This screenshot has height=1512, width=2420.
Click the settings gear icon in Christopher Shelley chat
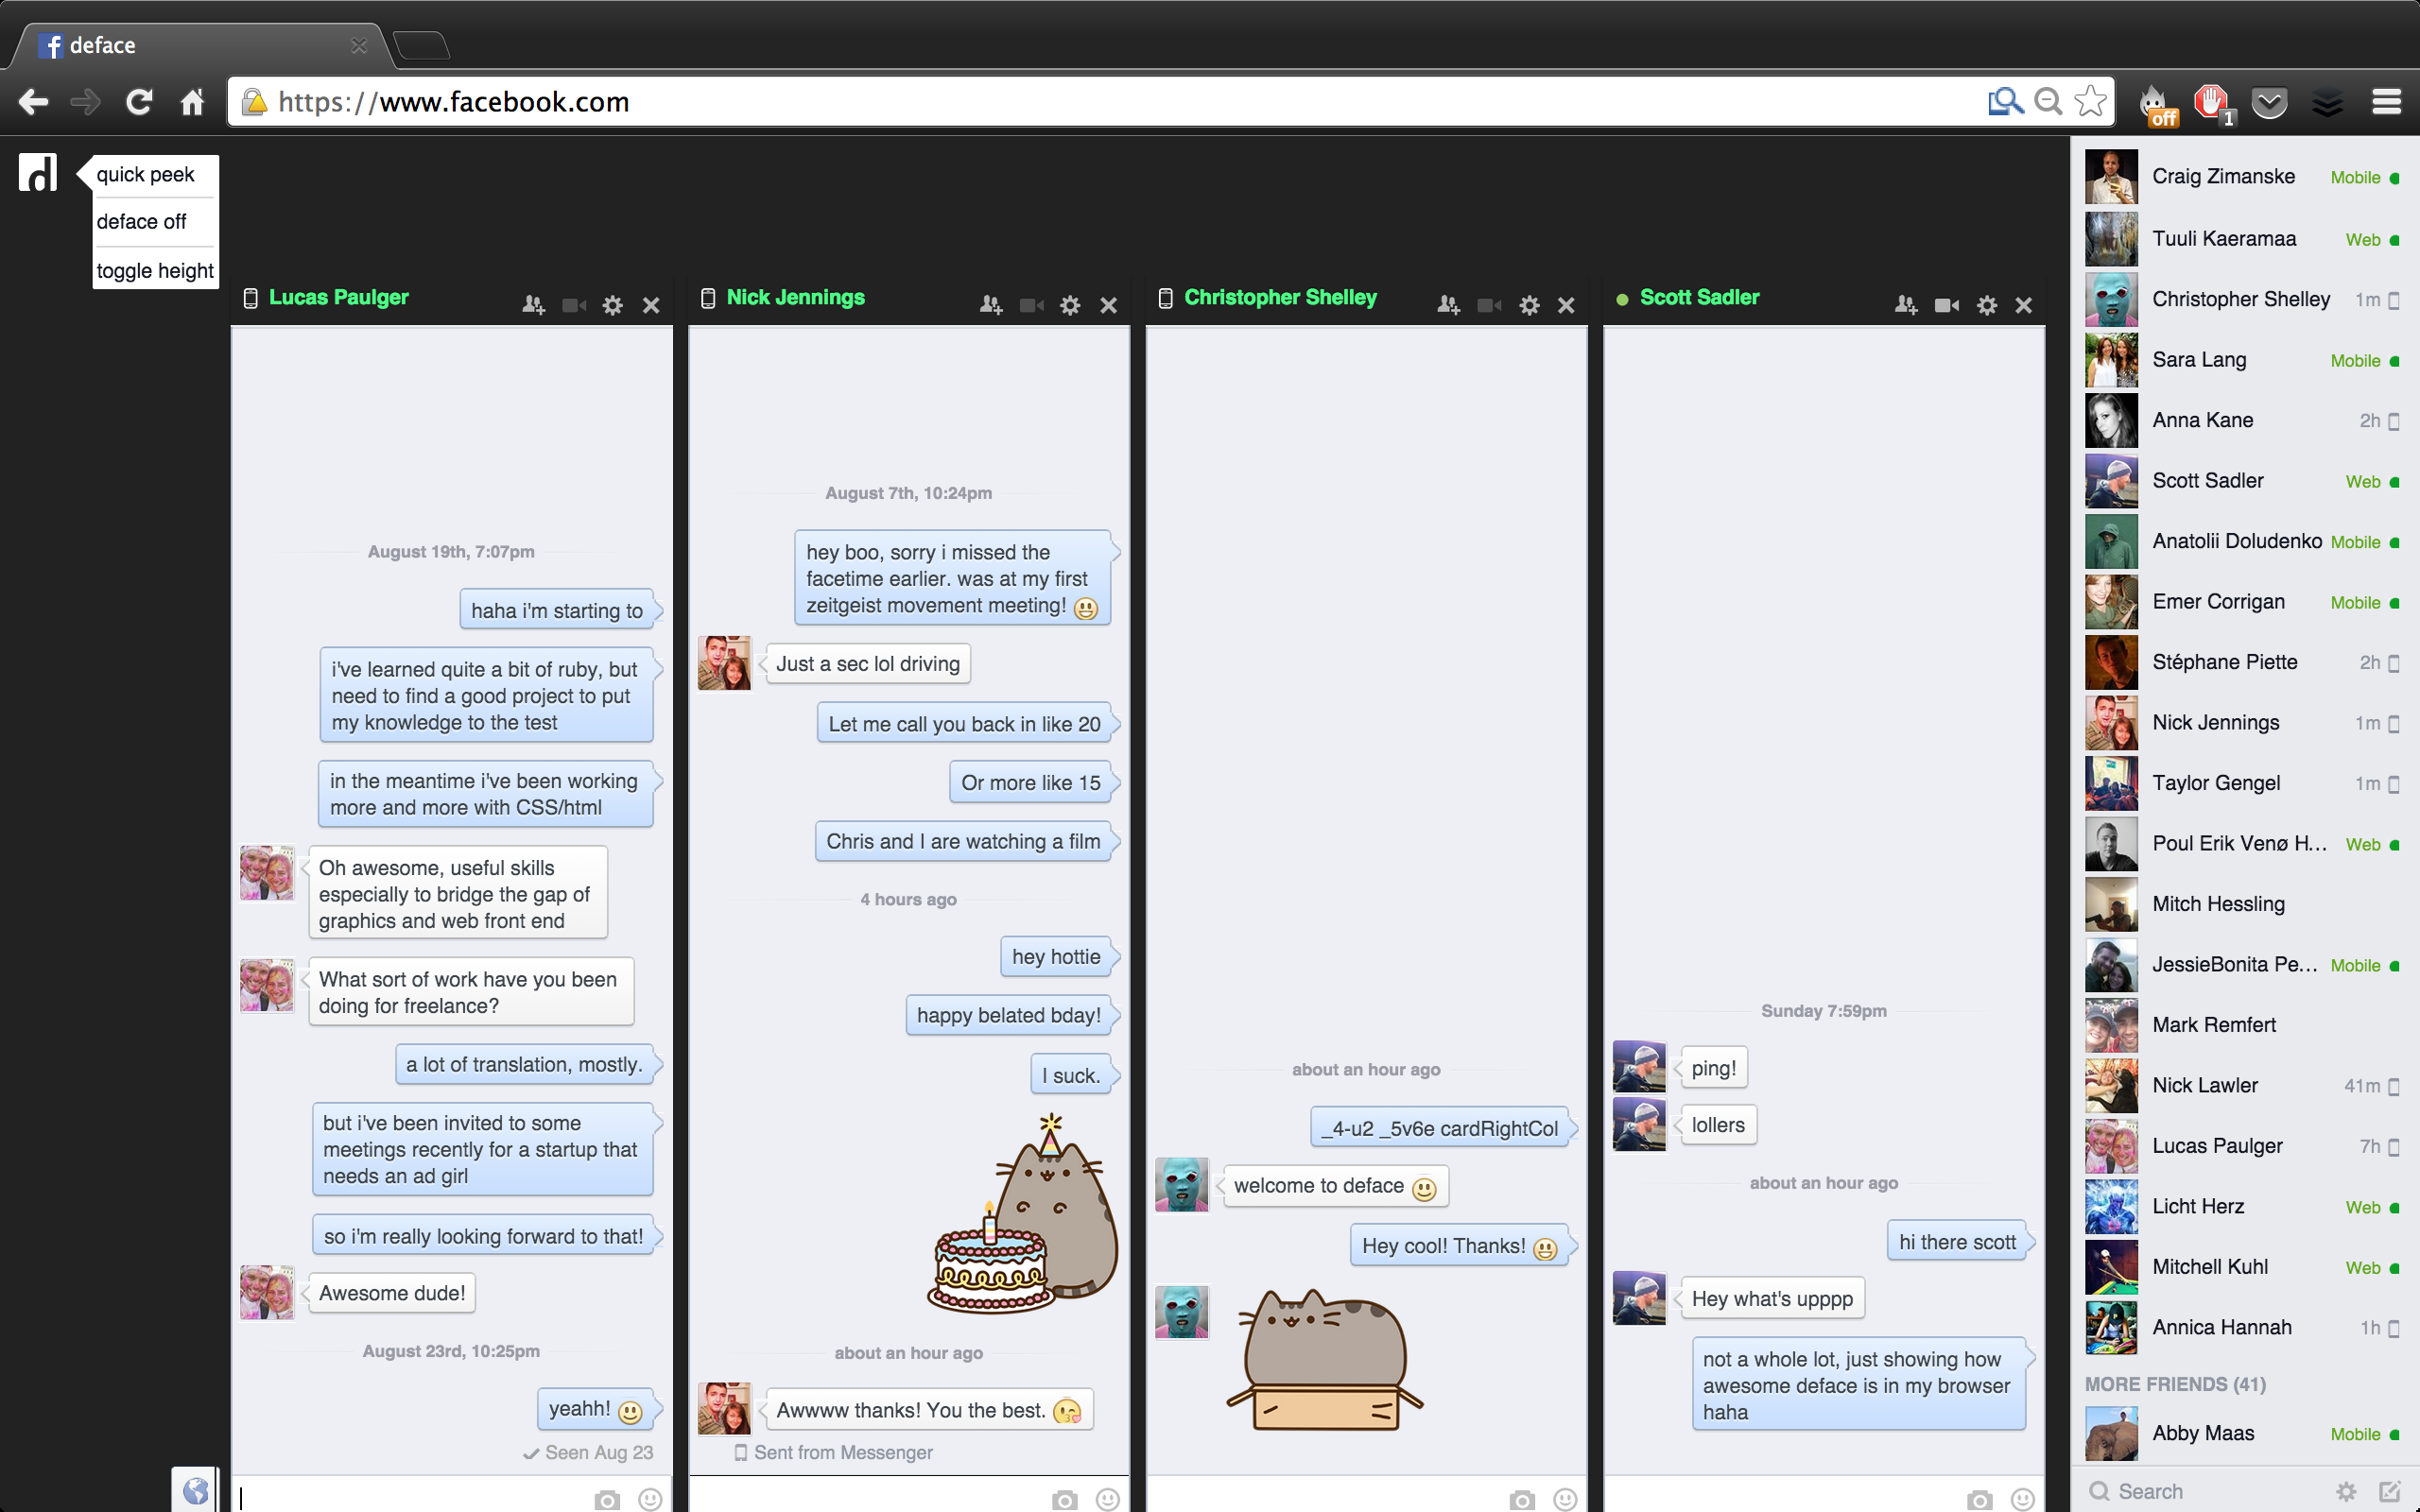1528,305
